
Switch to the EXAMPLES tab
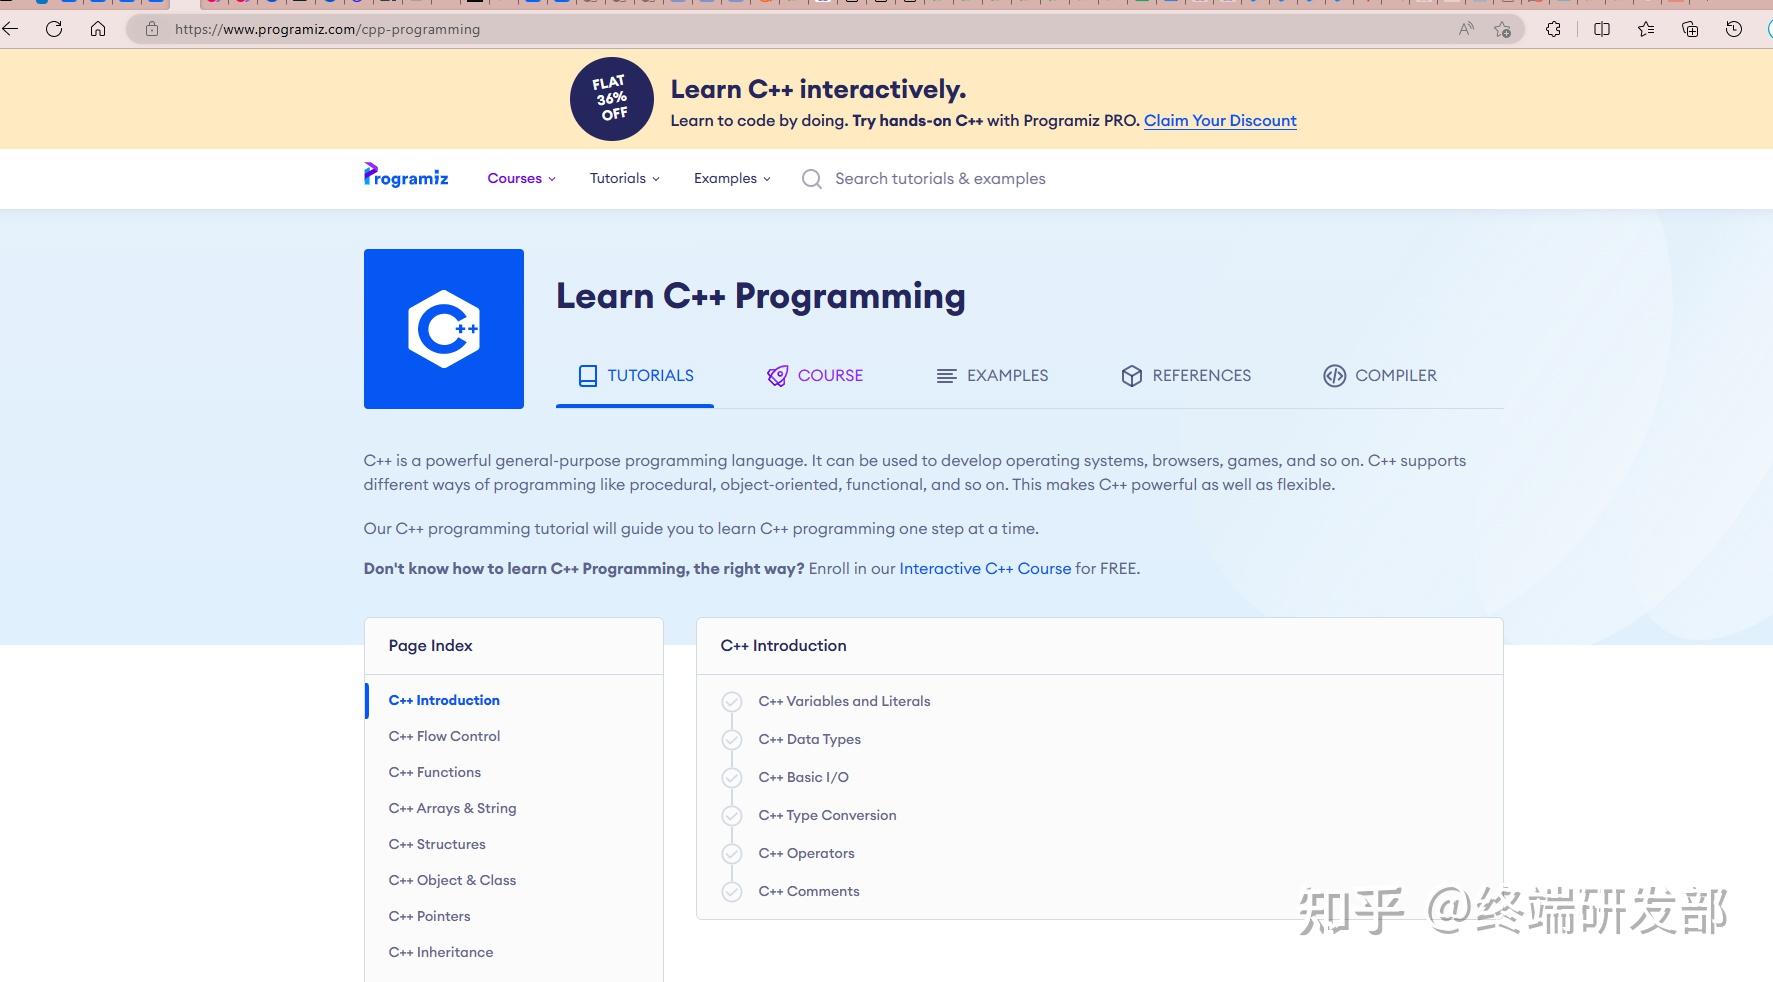pyautogui.click(x=992, y=376)
